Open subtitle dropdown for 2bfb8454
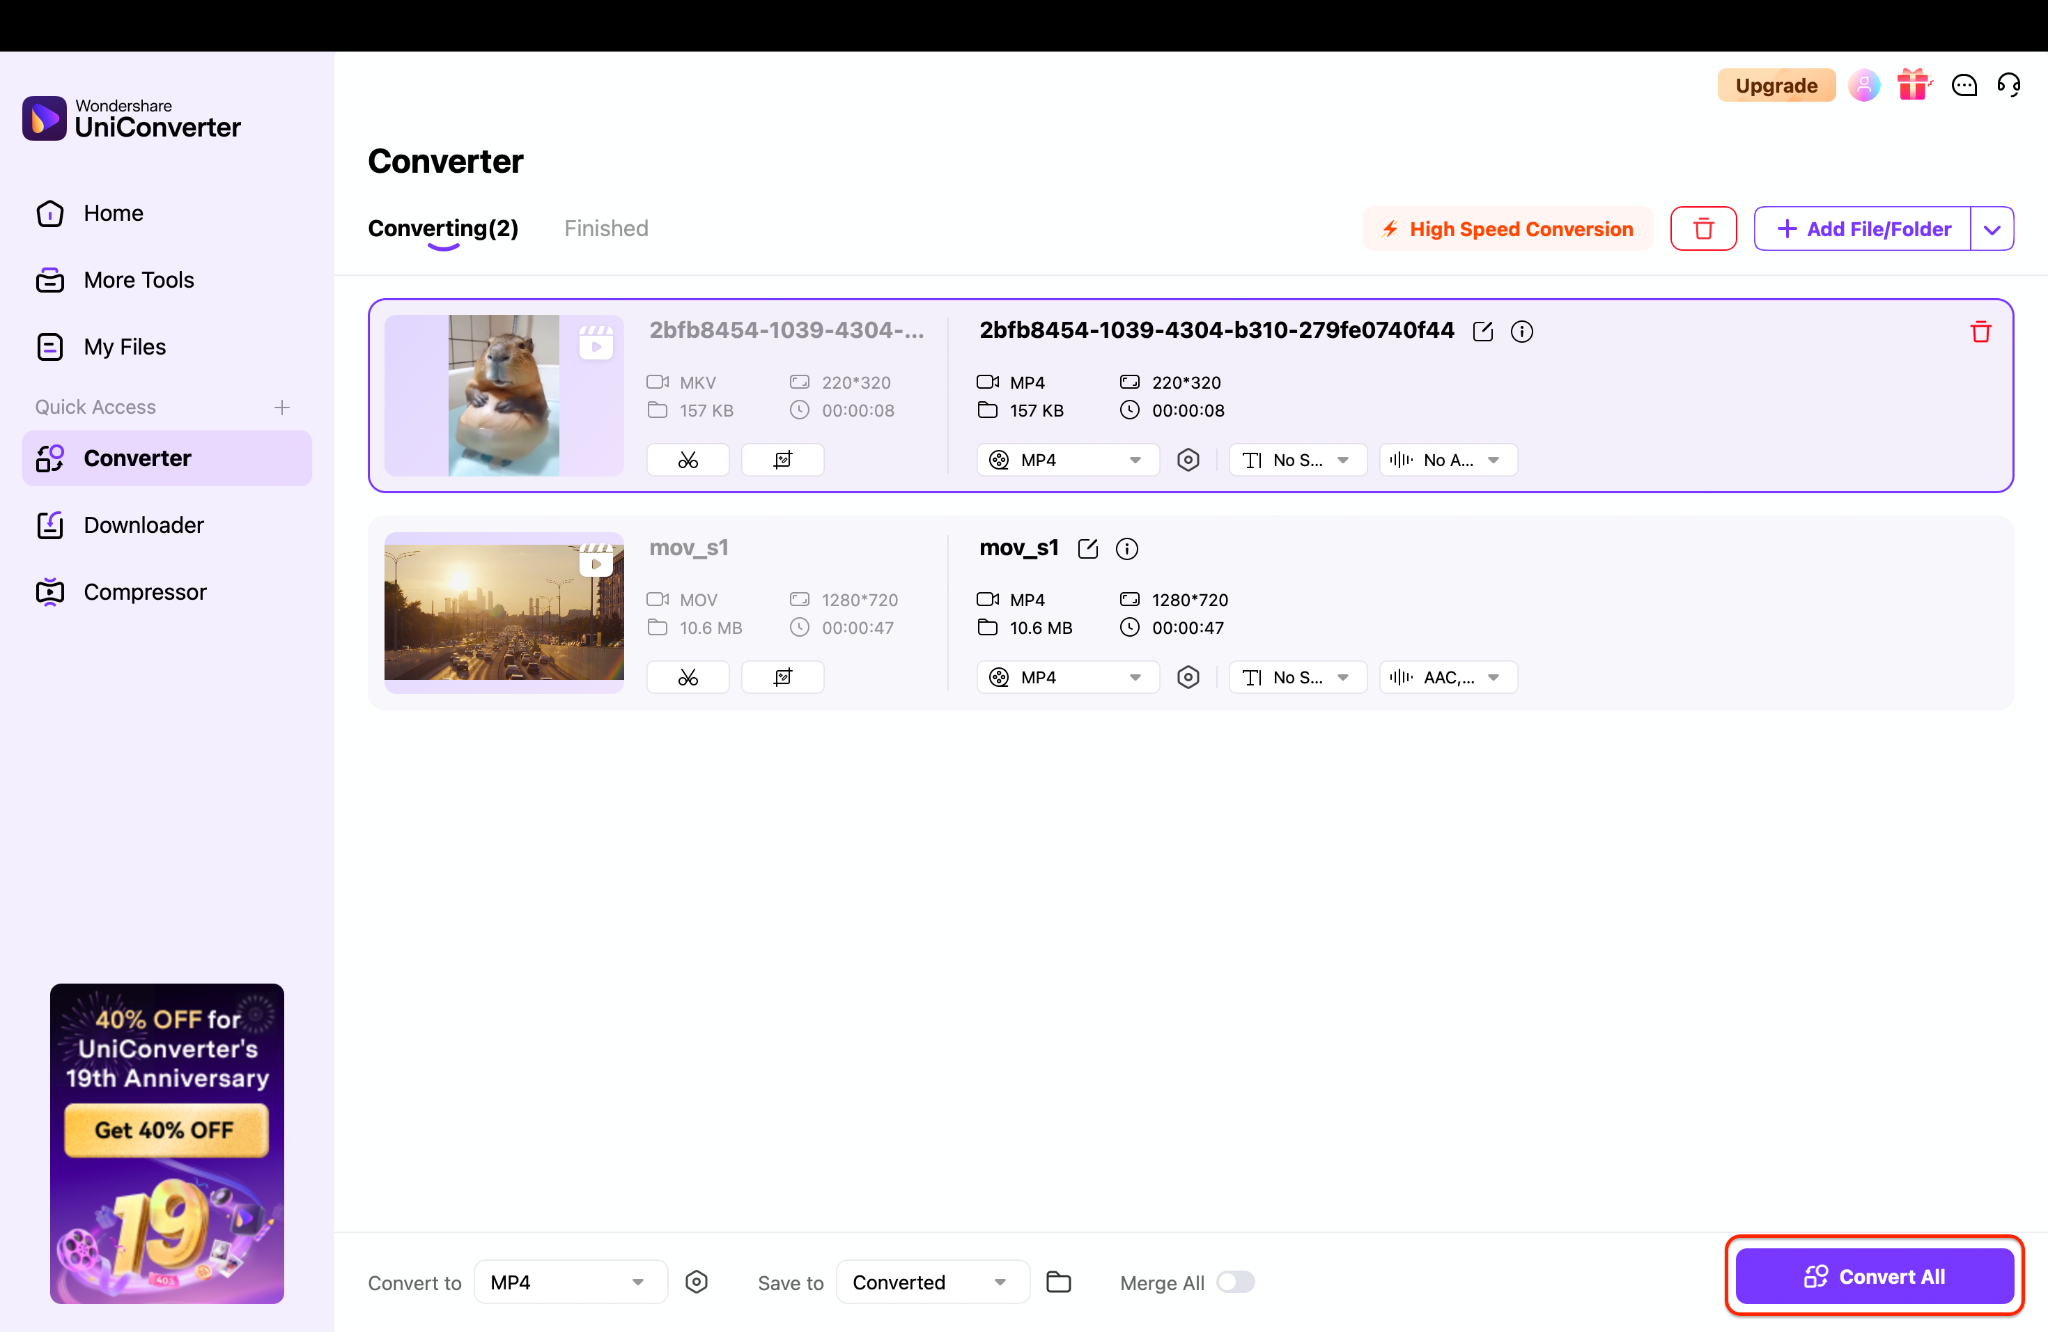This screenshot has width=2048, height=1332. (x=1298, y=460)
